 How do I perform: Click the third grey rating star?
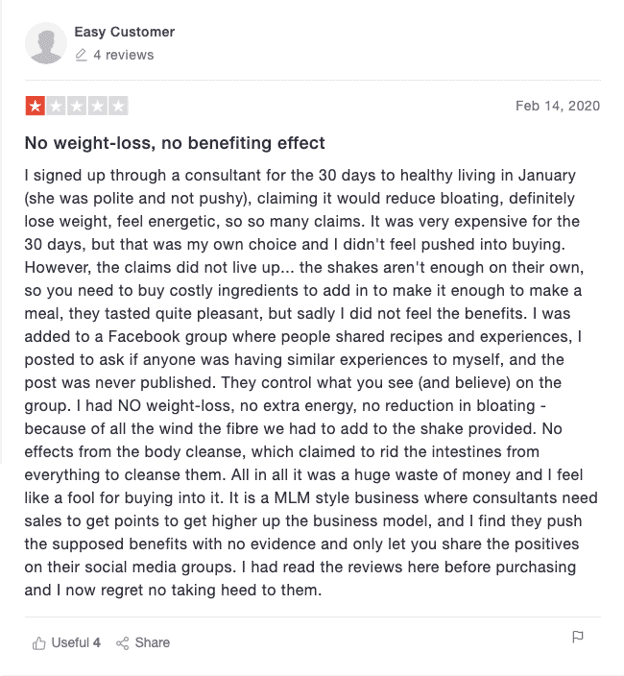click(x=77, y=106)
